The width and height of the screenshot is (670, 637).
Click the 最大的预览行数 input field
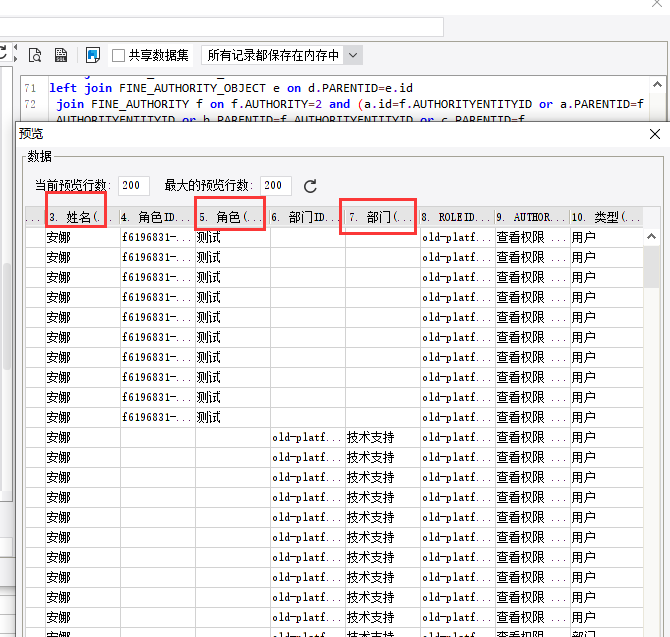276,185
